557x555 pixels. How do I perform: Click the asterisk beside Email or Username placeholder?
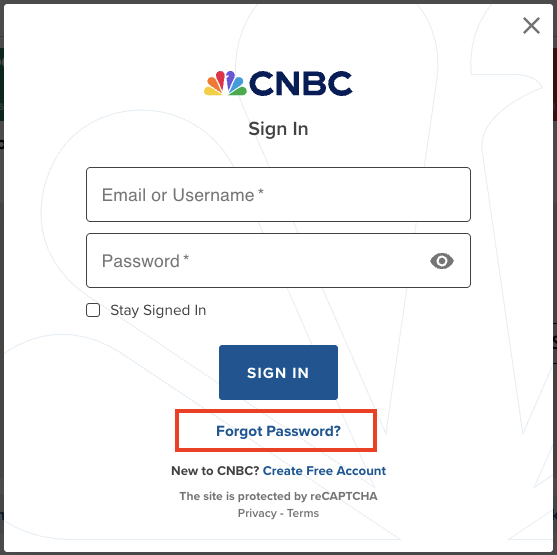click(x=261, y=192)
